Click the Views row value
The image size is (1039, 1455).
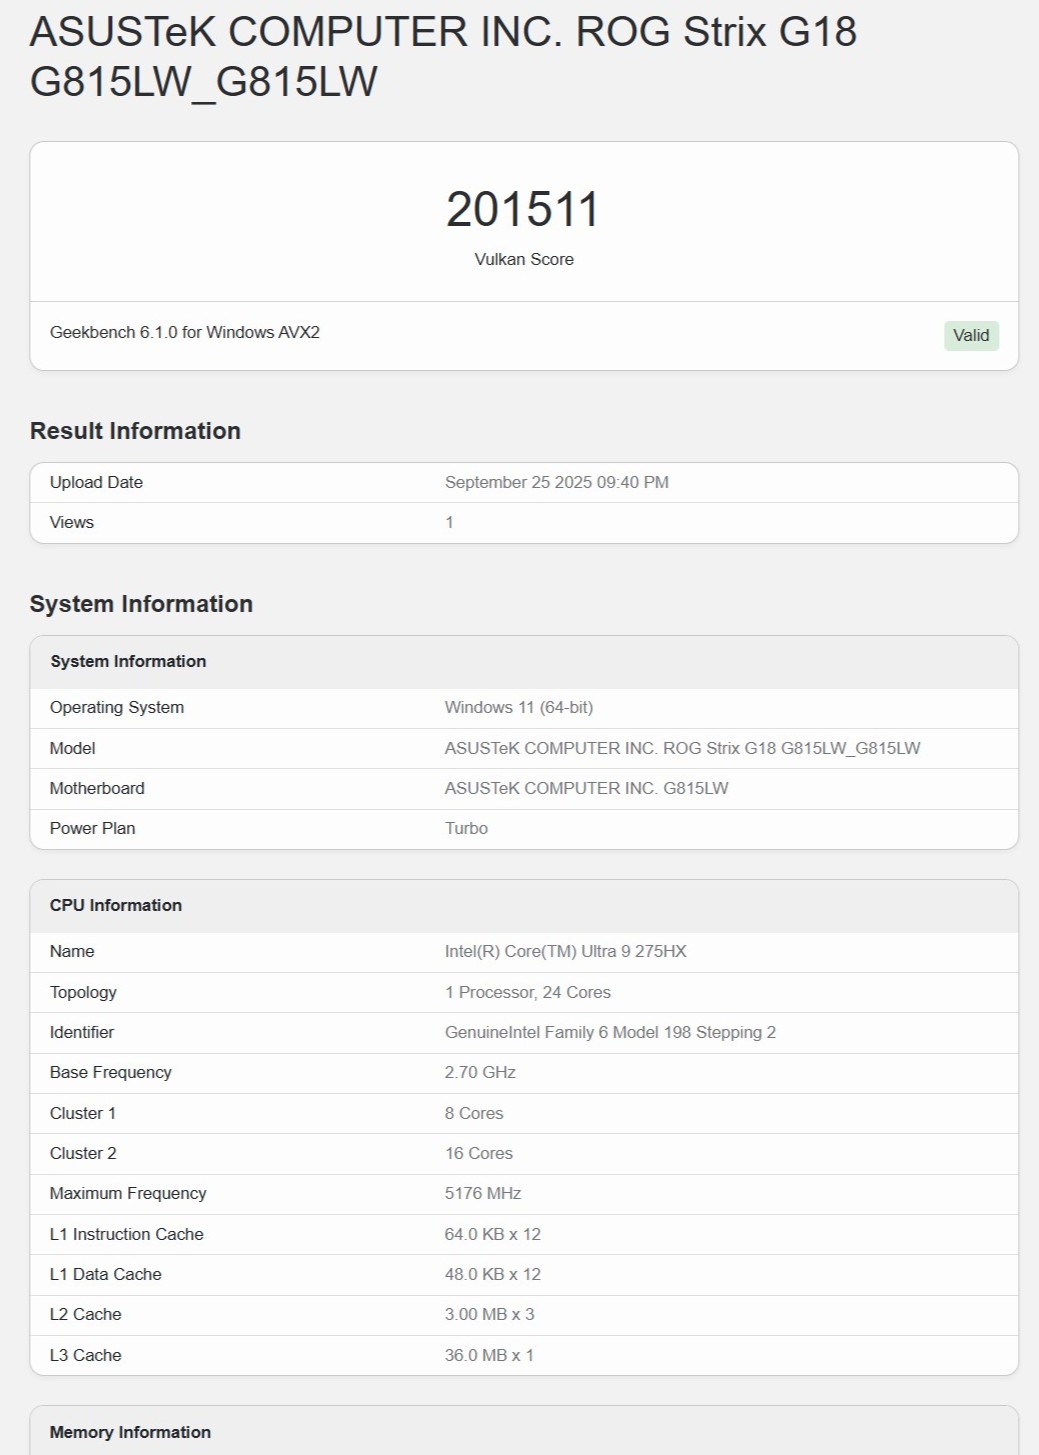(449, 522)
